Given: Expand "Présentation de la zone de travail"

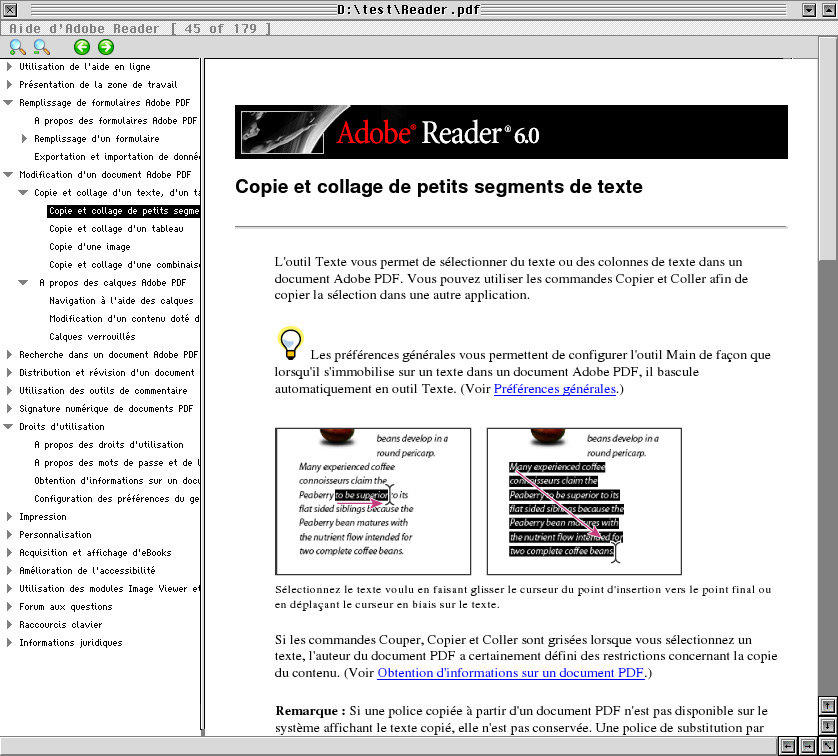Looking at the screenshot, I should pyautogui.click(x=9, y=84).
